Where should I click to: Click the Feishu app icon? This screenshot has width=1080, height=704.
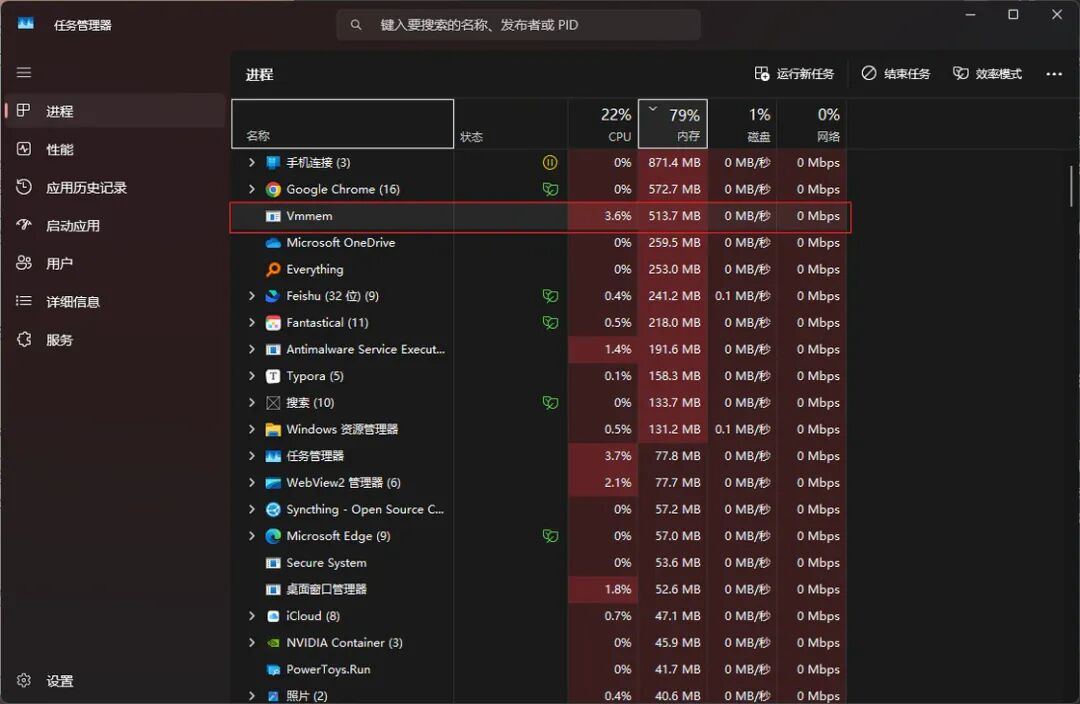tap(273, 296)
